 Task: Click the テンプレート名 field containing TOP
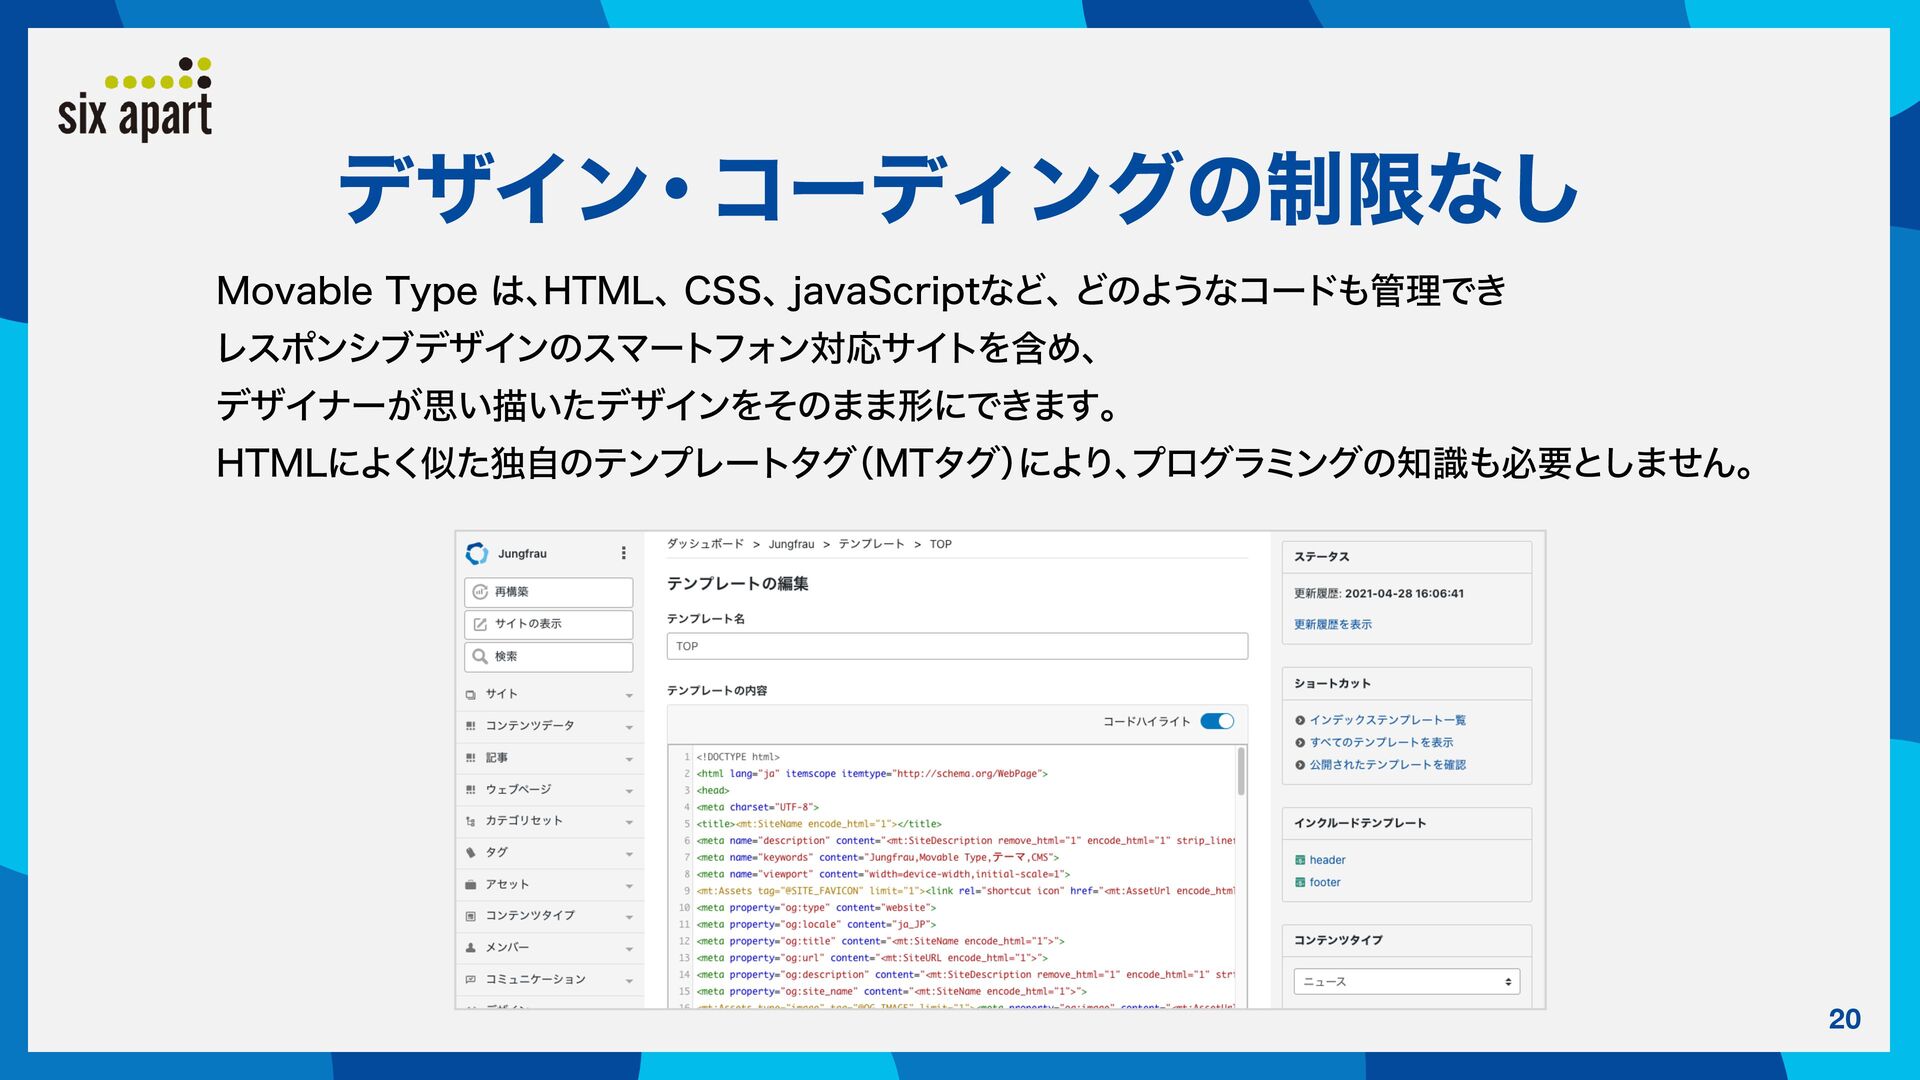957,646
